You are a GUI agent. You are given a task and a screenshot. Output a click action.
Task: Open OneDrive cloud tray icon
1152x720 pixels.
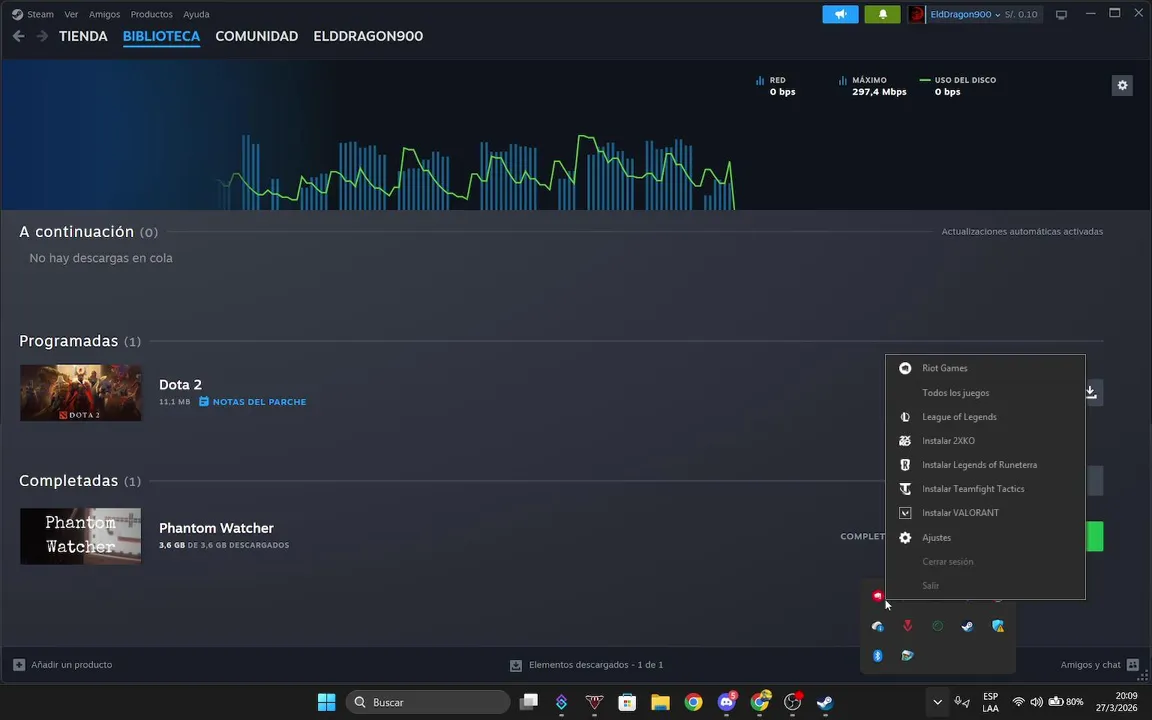877,626
